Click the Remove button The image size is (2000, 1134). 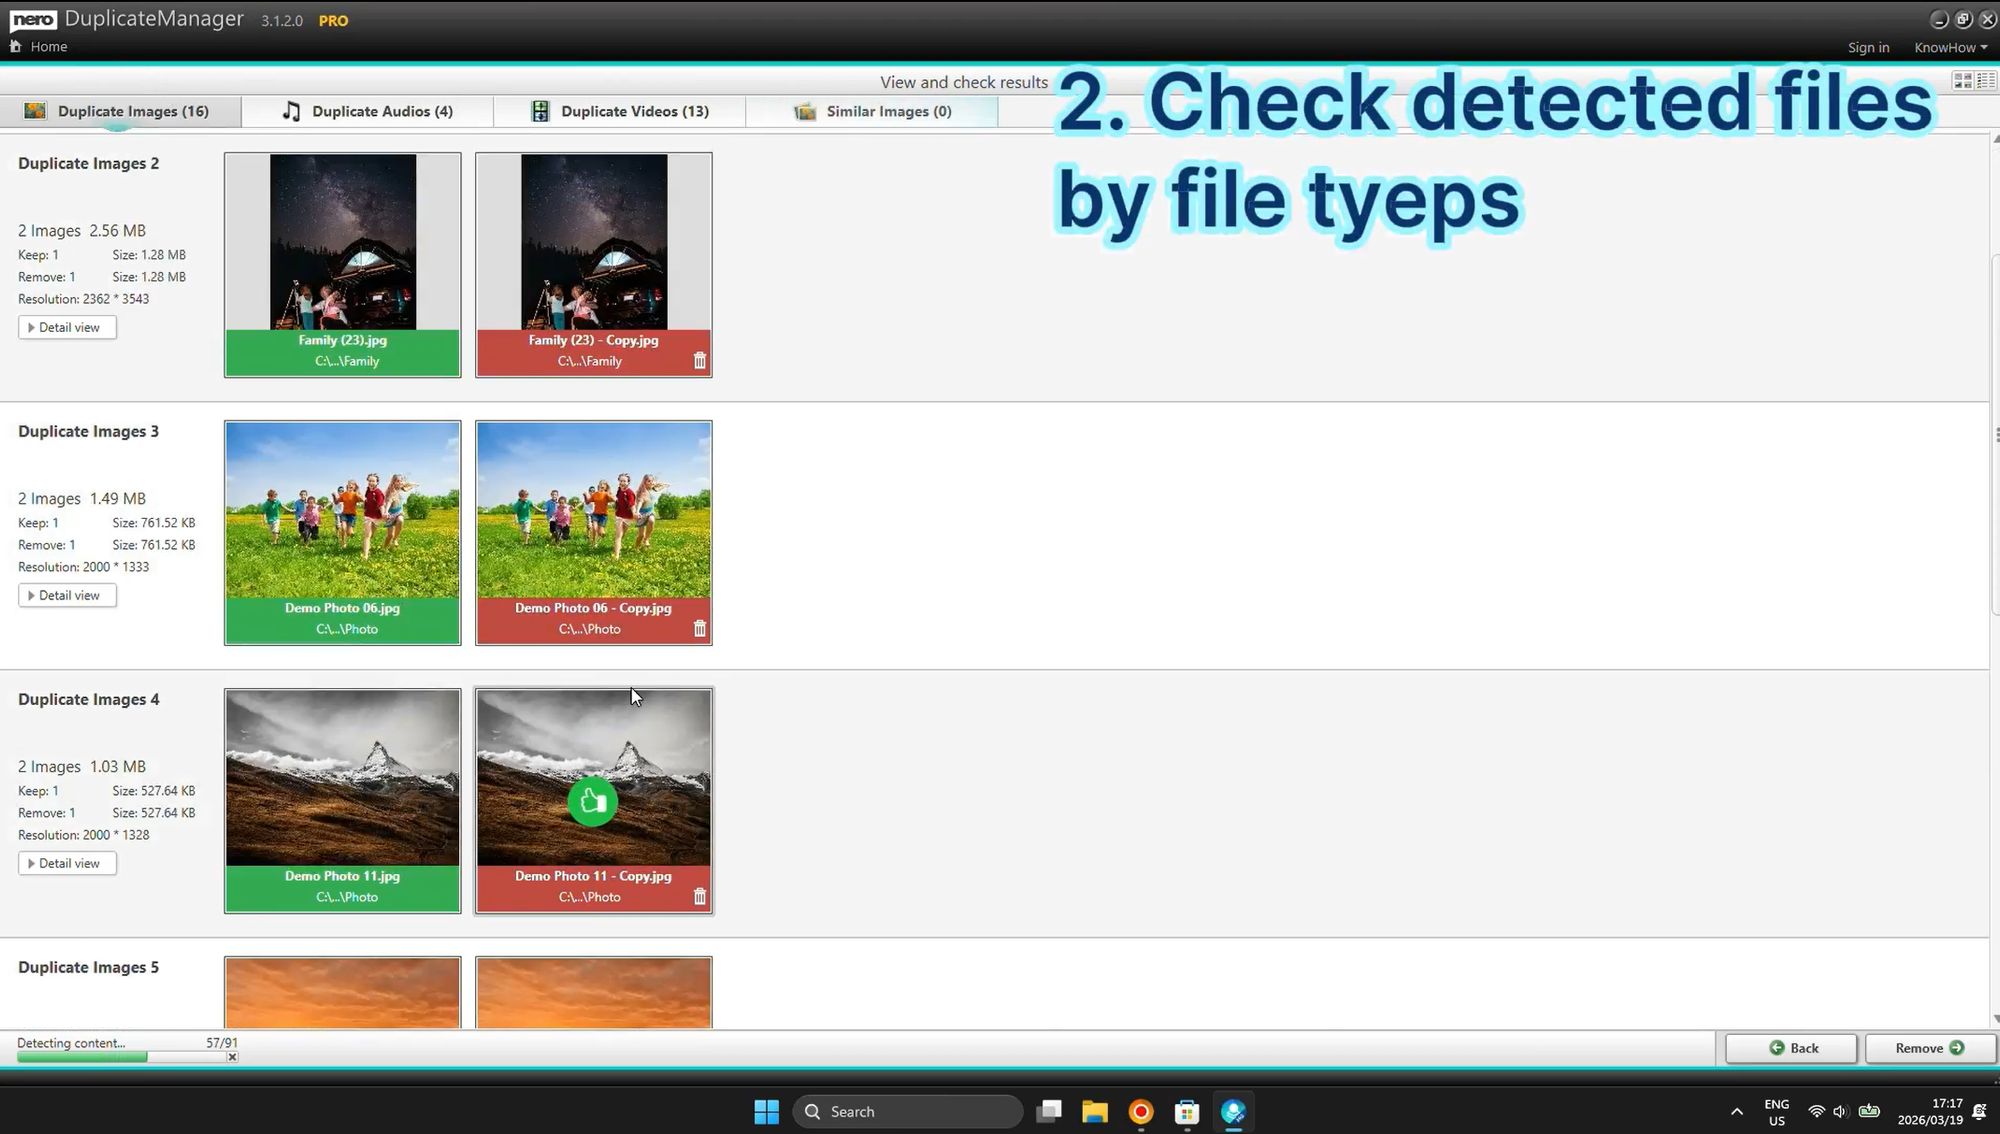(x=1925, y=1048)
